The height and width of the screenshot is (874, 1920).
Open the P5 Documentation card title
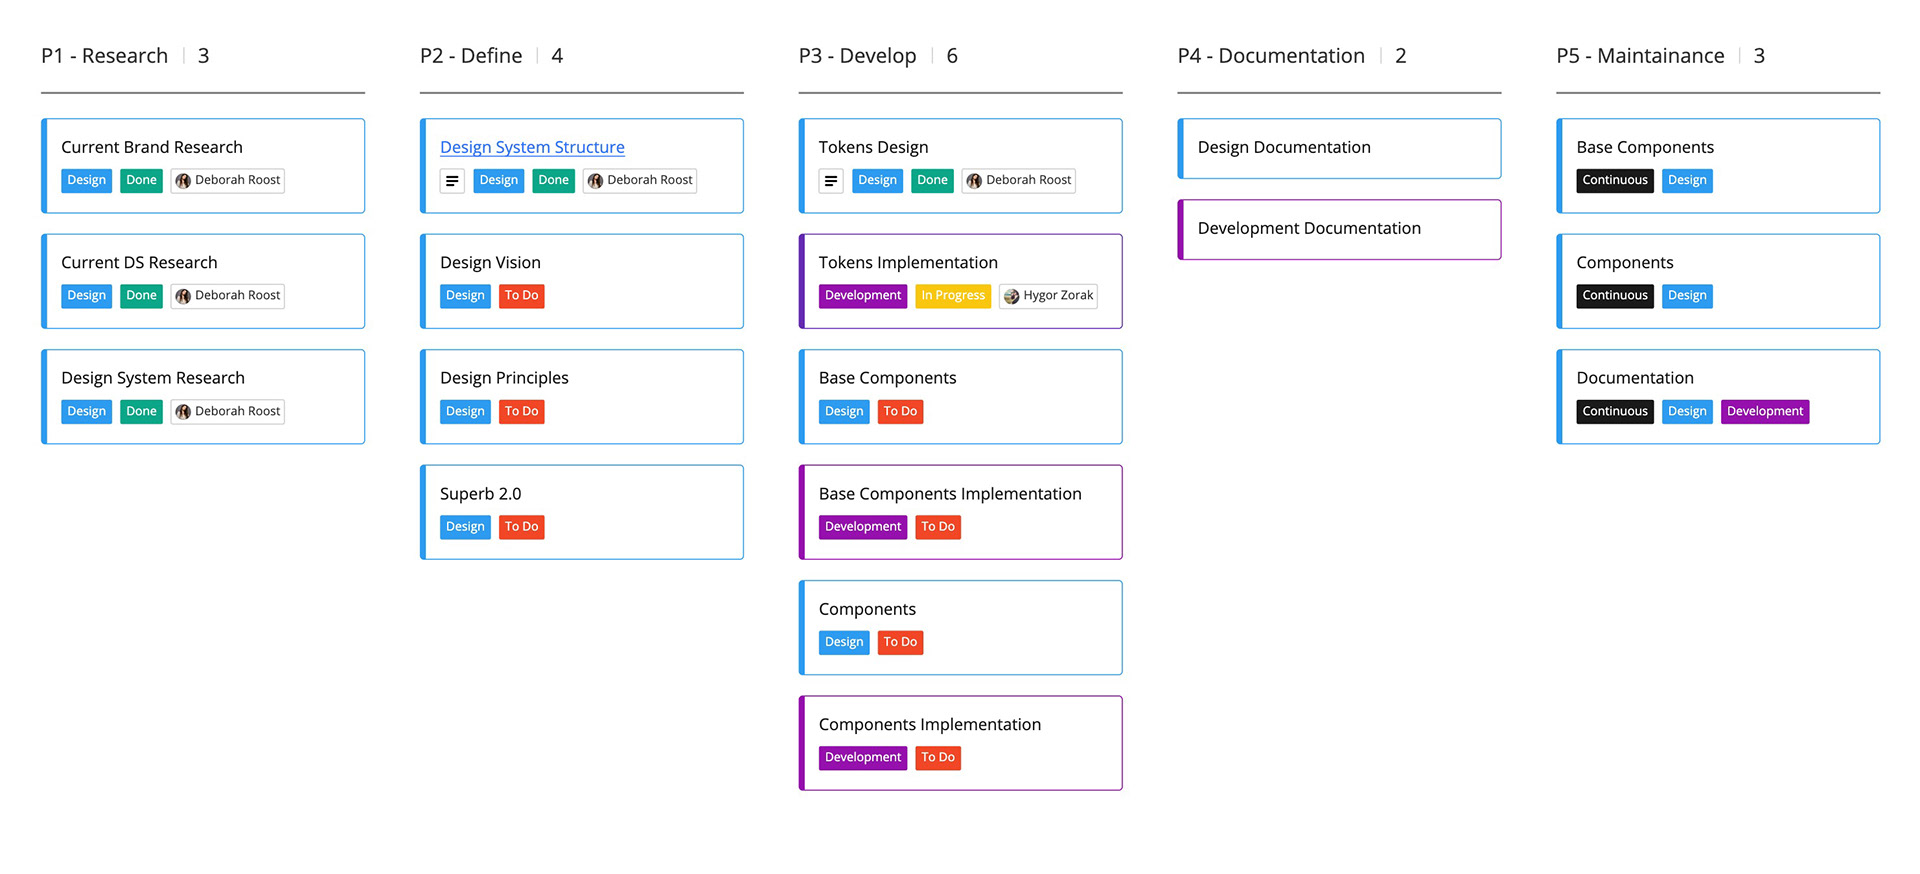(1635, 378)
